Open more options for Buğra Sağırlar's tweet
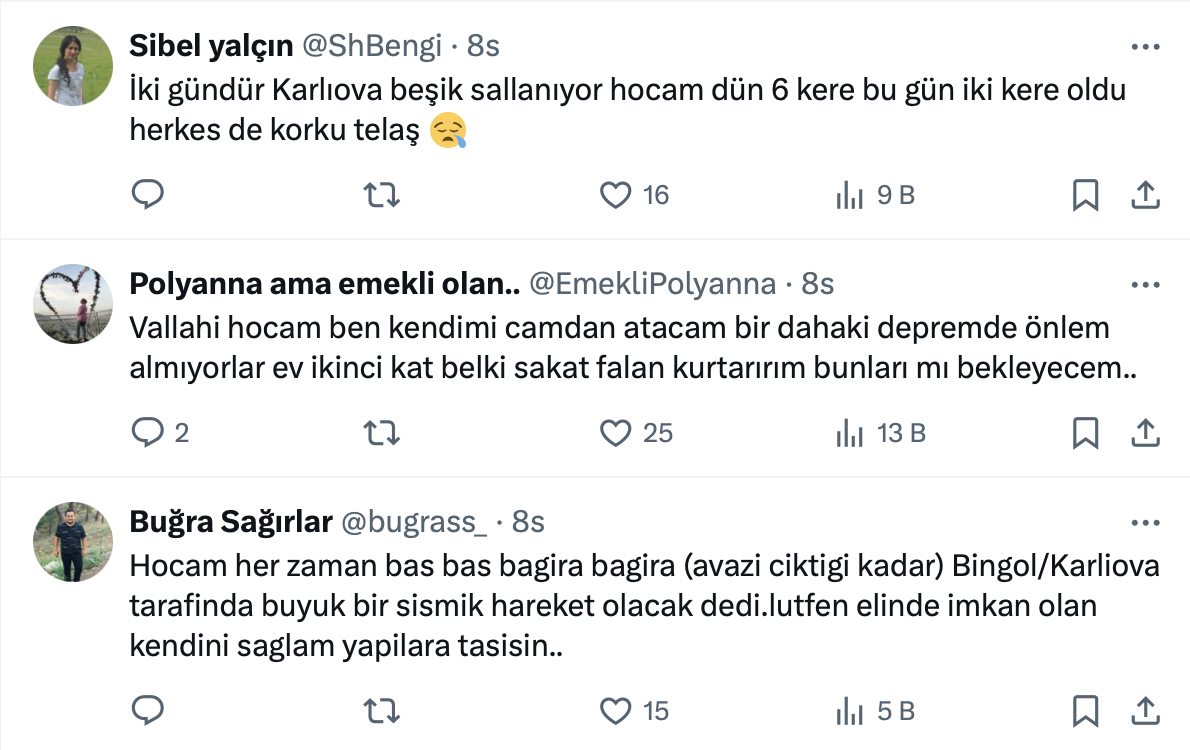 (x=1144, y=523)
